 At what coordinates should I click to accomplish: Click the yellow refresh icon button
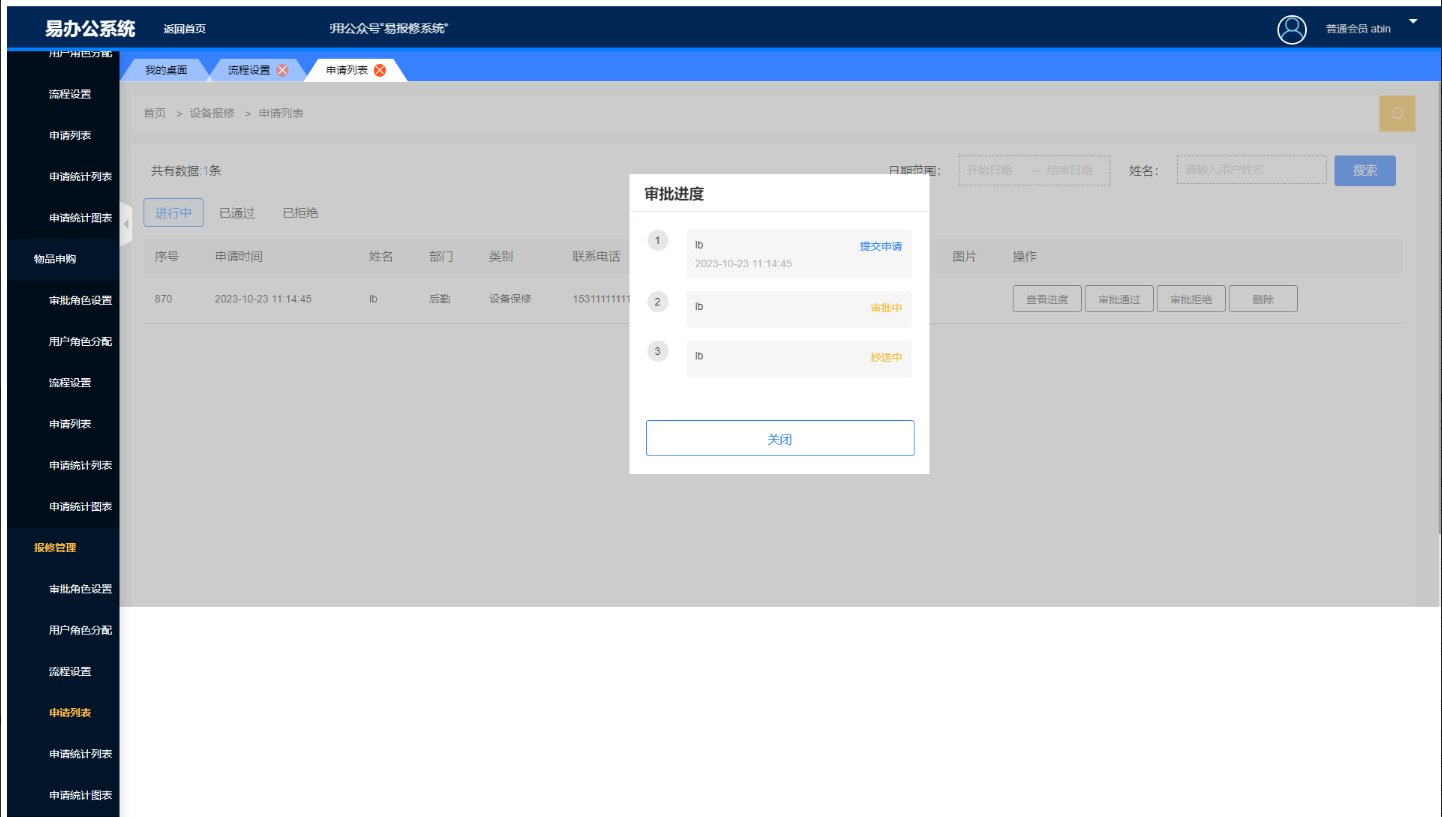coord(1397,114)
